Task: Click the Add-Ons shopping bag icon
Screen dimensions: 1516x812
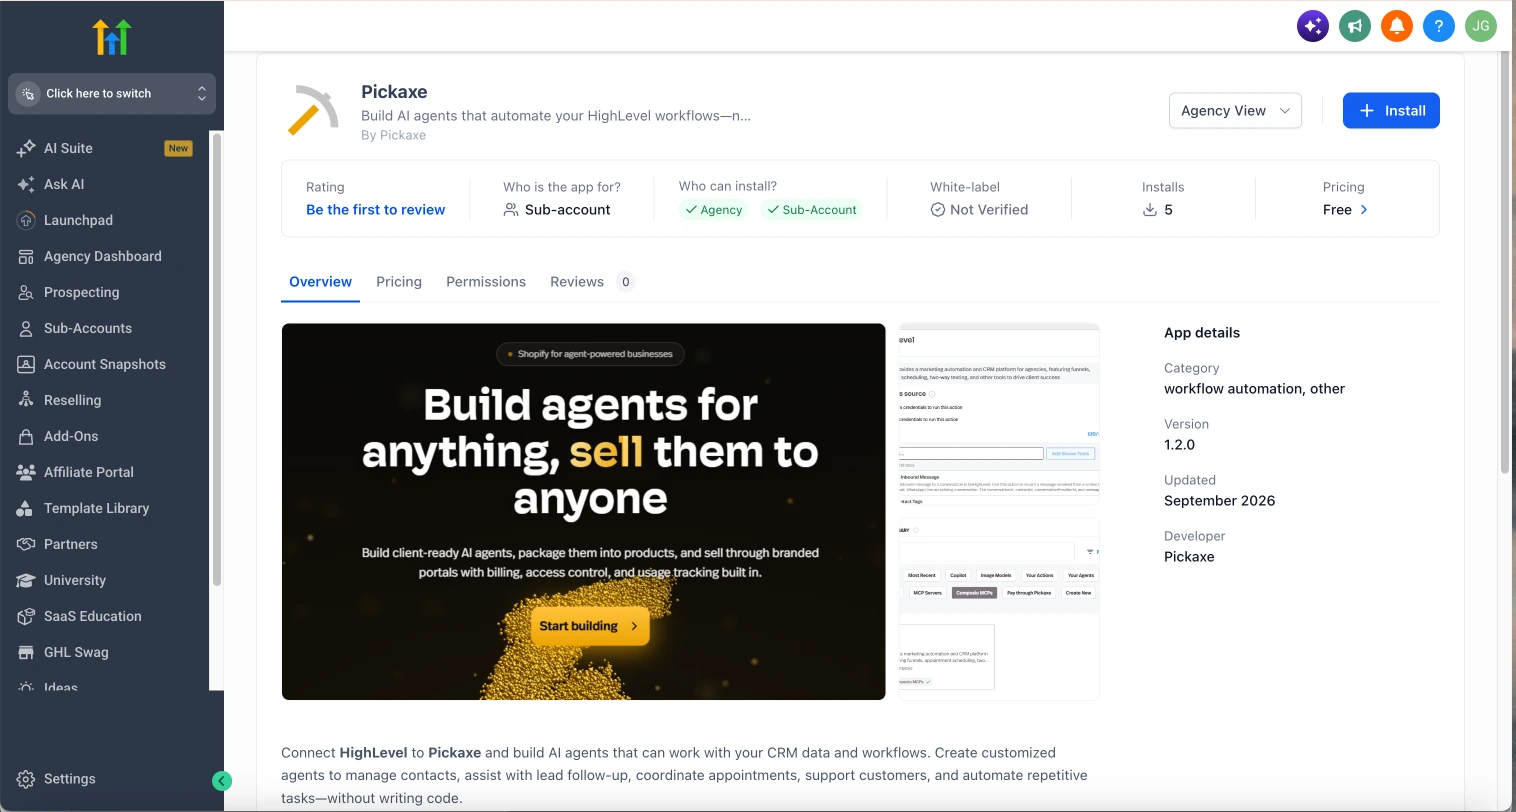Action: 26,436
